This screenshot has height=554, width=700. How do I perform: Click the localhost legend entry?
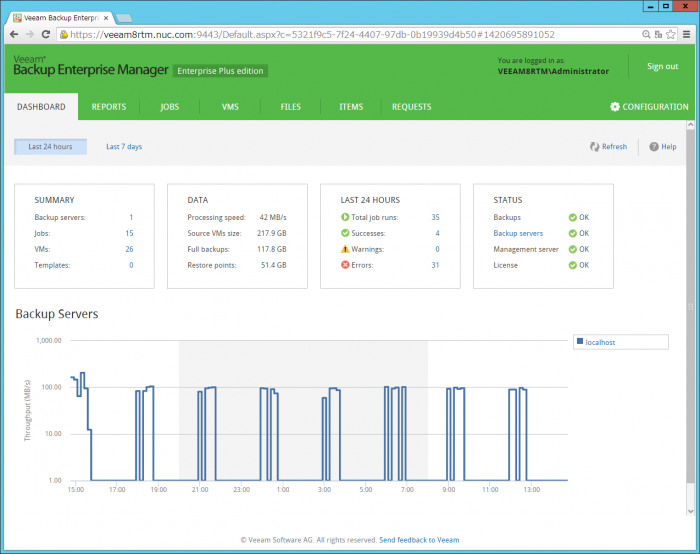(x=600, y=342)
